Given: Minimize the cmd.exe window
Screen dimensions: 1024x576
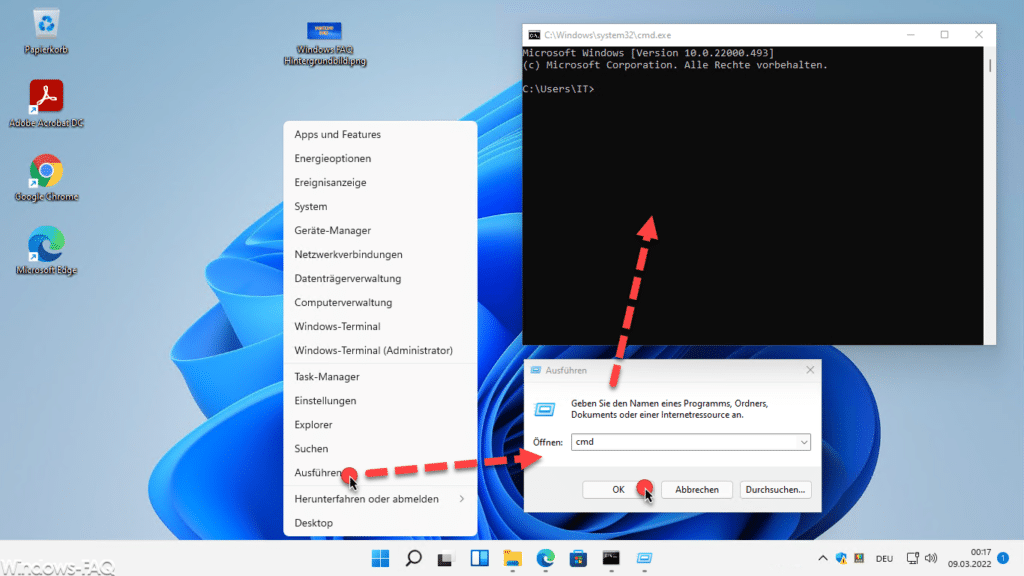Looking at the screenshot, I should click(x=910, y=35).
